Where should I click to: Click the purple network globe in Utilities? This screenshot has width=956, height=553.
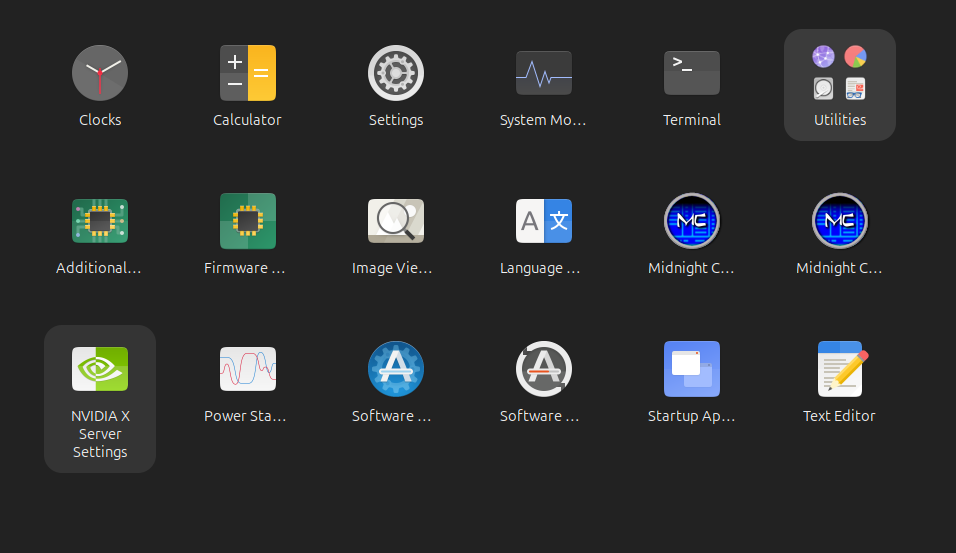click(x=824, y=57)
